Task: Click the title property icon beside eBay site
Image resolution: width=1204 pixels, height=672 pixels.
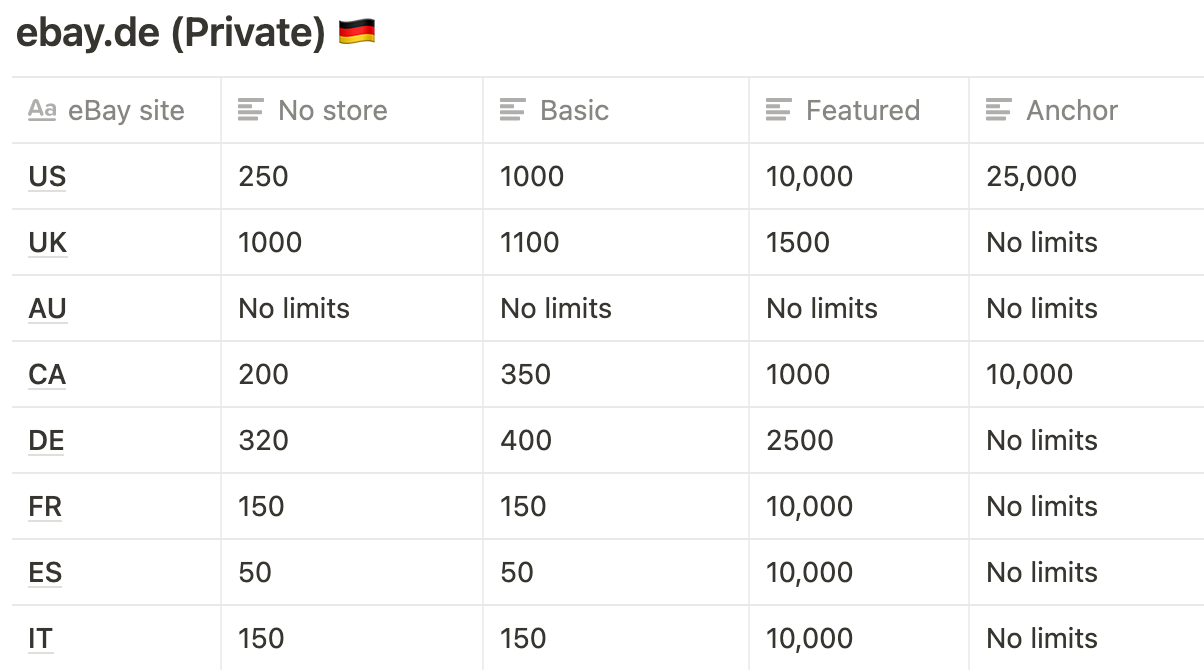Action: (42, 110)
